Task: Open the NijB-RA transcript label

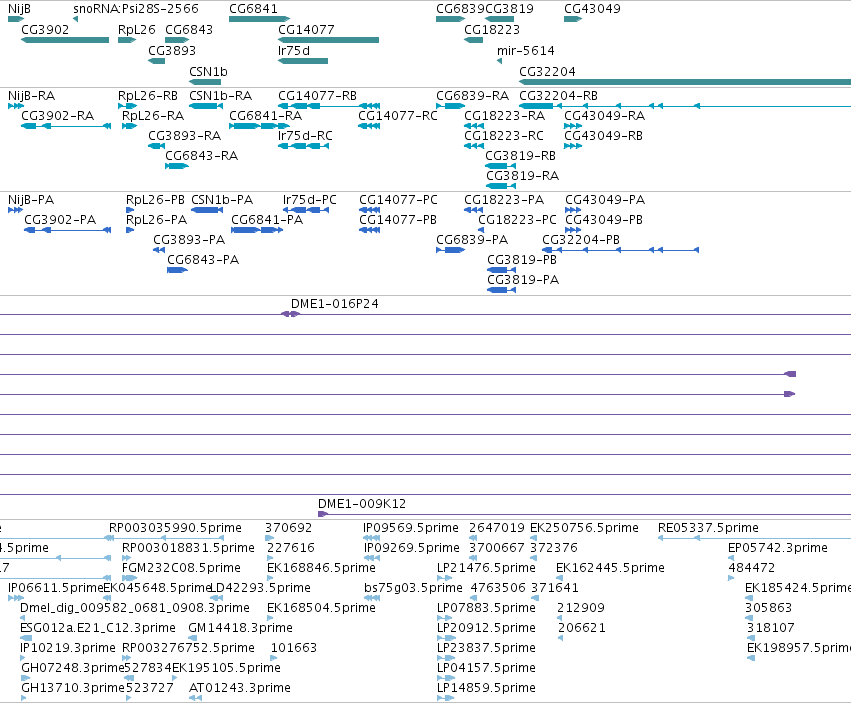Action: [x=31, y=96]
